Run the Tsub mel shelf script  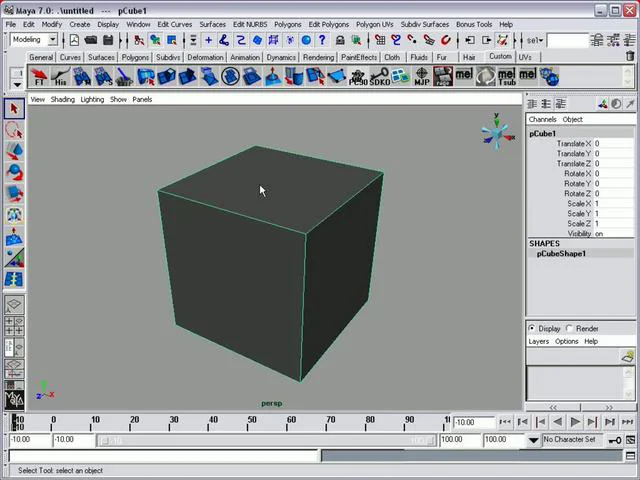coord(507,76)
